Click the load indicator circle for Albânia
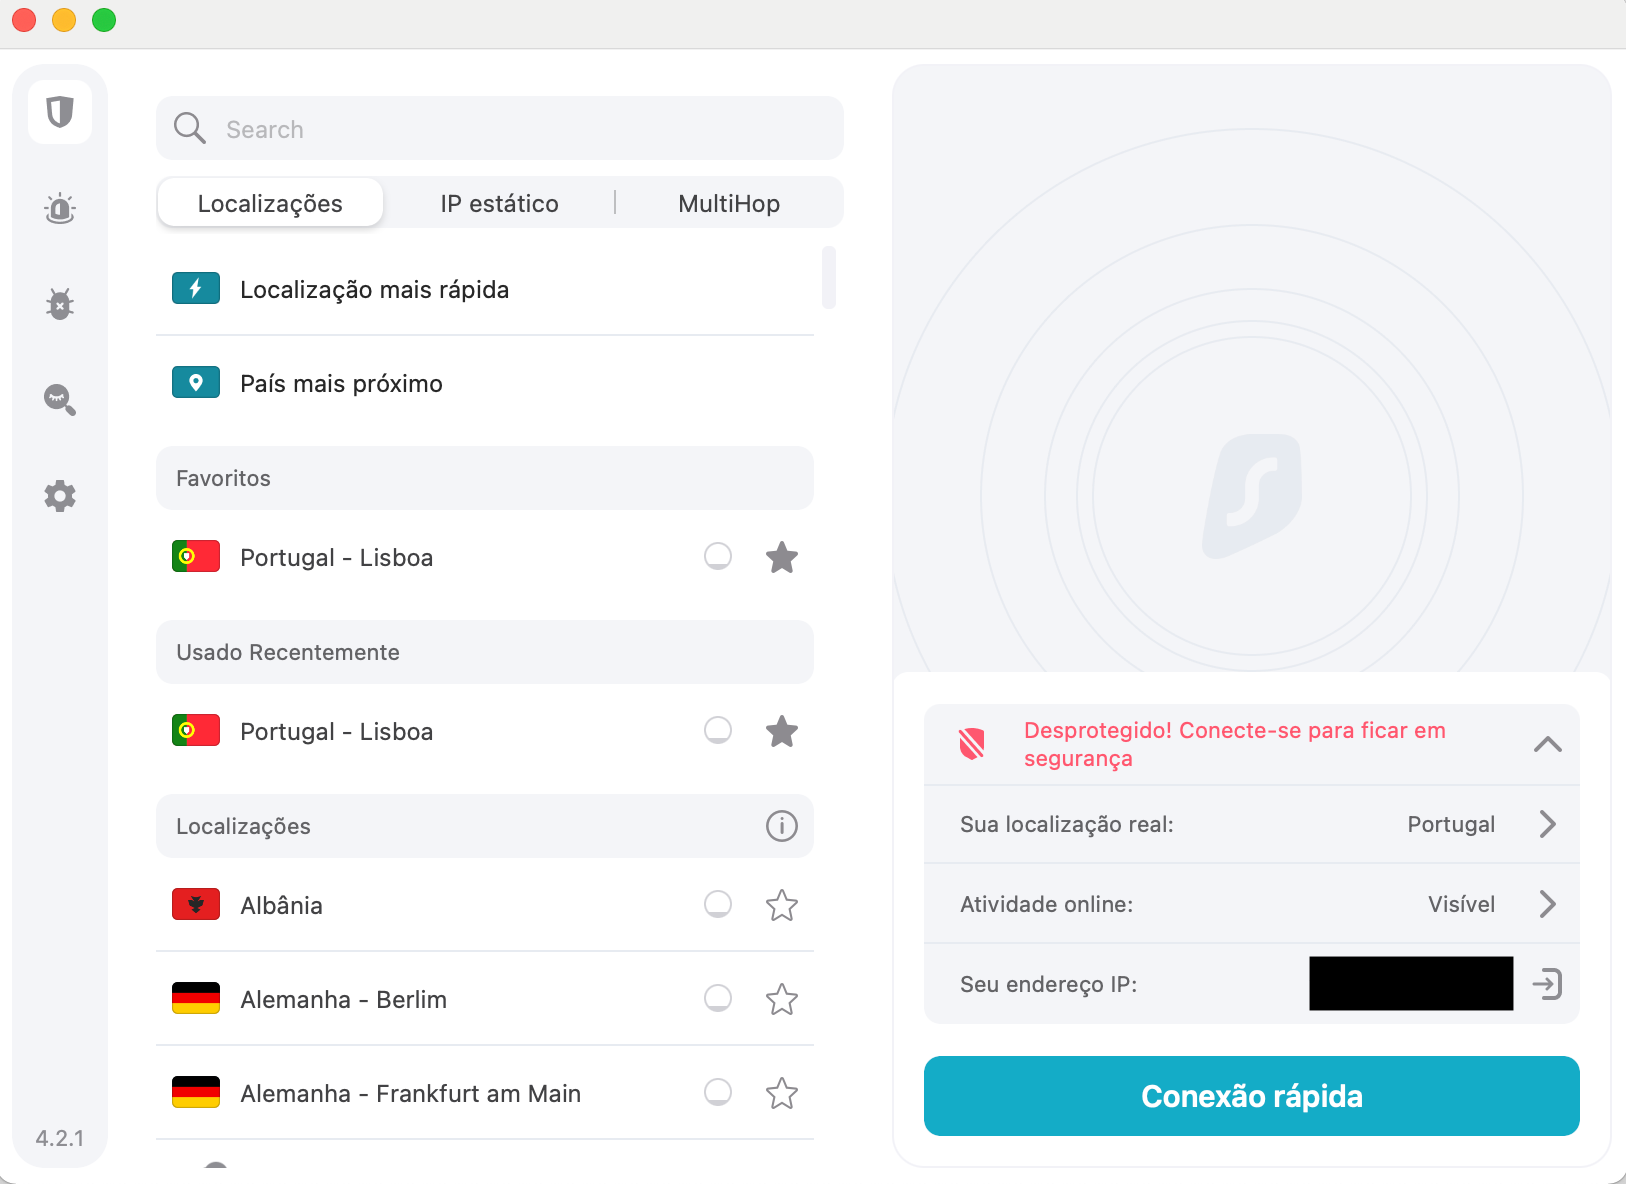 pyautogui.click(x=718, y=904)
